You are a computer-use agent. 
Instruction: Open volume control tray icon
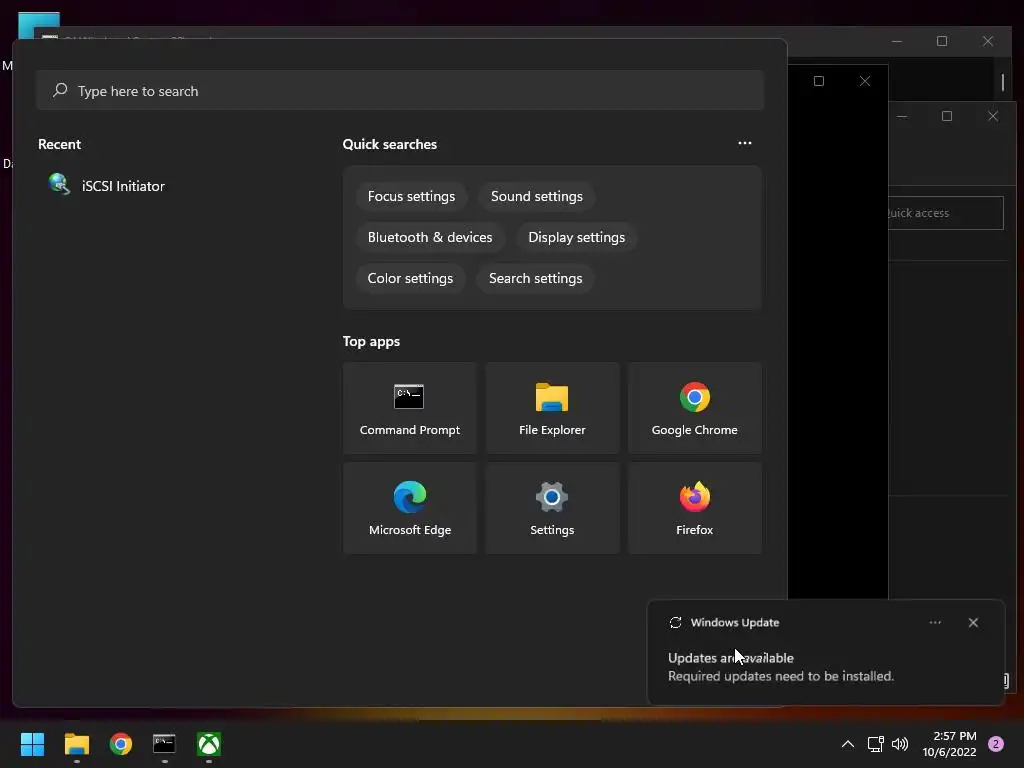900,744
